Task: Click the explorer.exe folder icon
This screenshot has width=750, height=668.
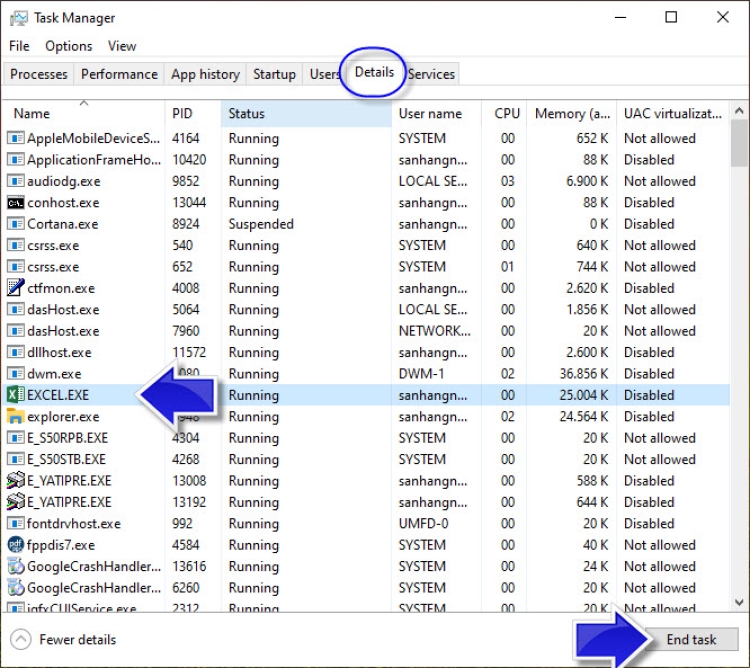Action: coord(15,416)
